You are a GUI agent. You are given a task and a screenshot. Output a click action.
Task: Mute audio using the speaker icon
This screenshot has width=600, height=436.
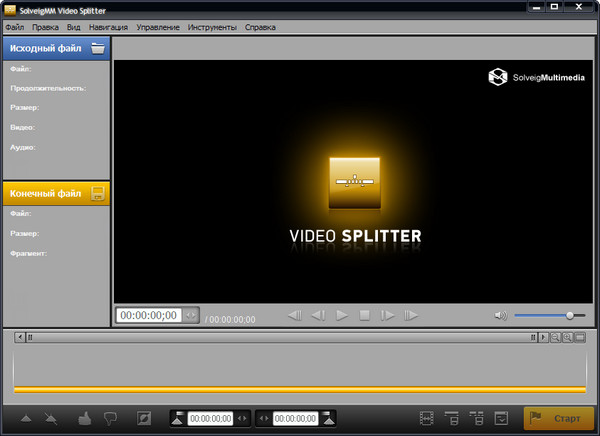(x=500, y=316)
